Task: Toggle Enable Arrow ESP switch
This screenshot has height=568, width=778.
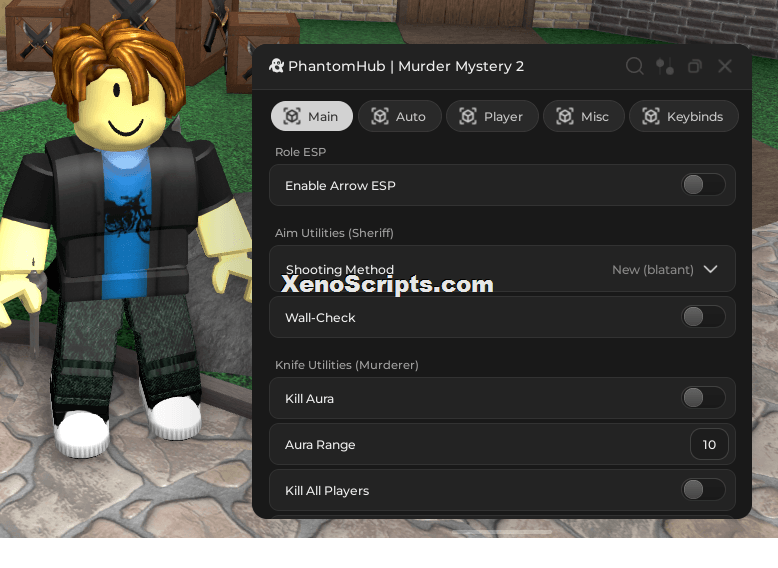Action: pyautogui.click(x=703, y=185)
